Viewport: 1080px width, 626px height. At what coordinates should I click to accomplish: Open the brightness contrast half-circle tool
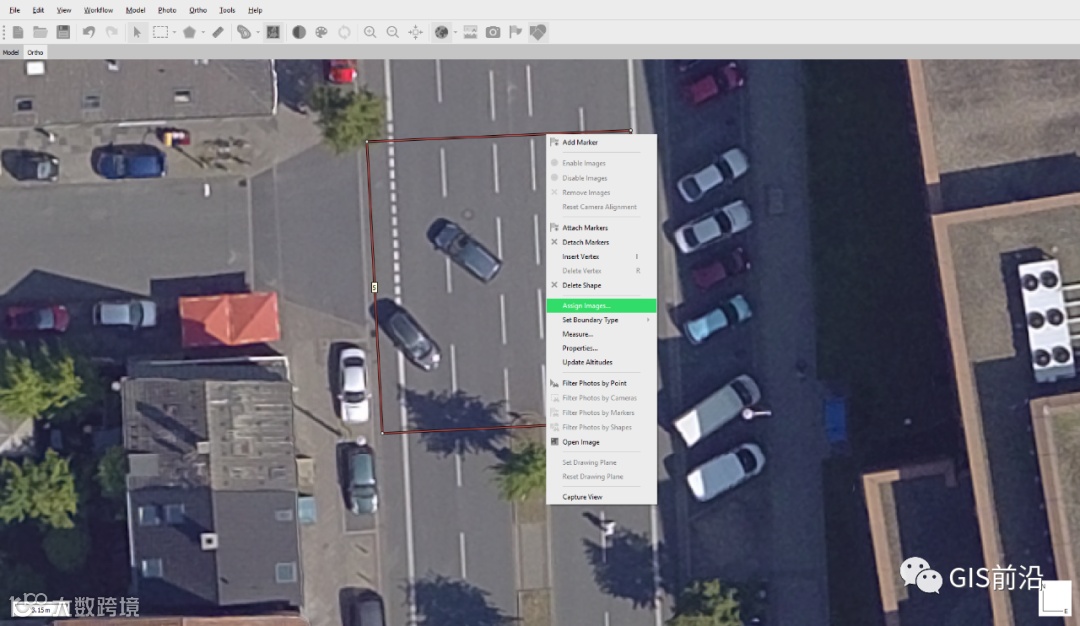[299, 32]
